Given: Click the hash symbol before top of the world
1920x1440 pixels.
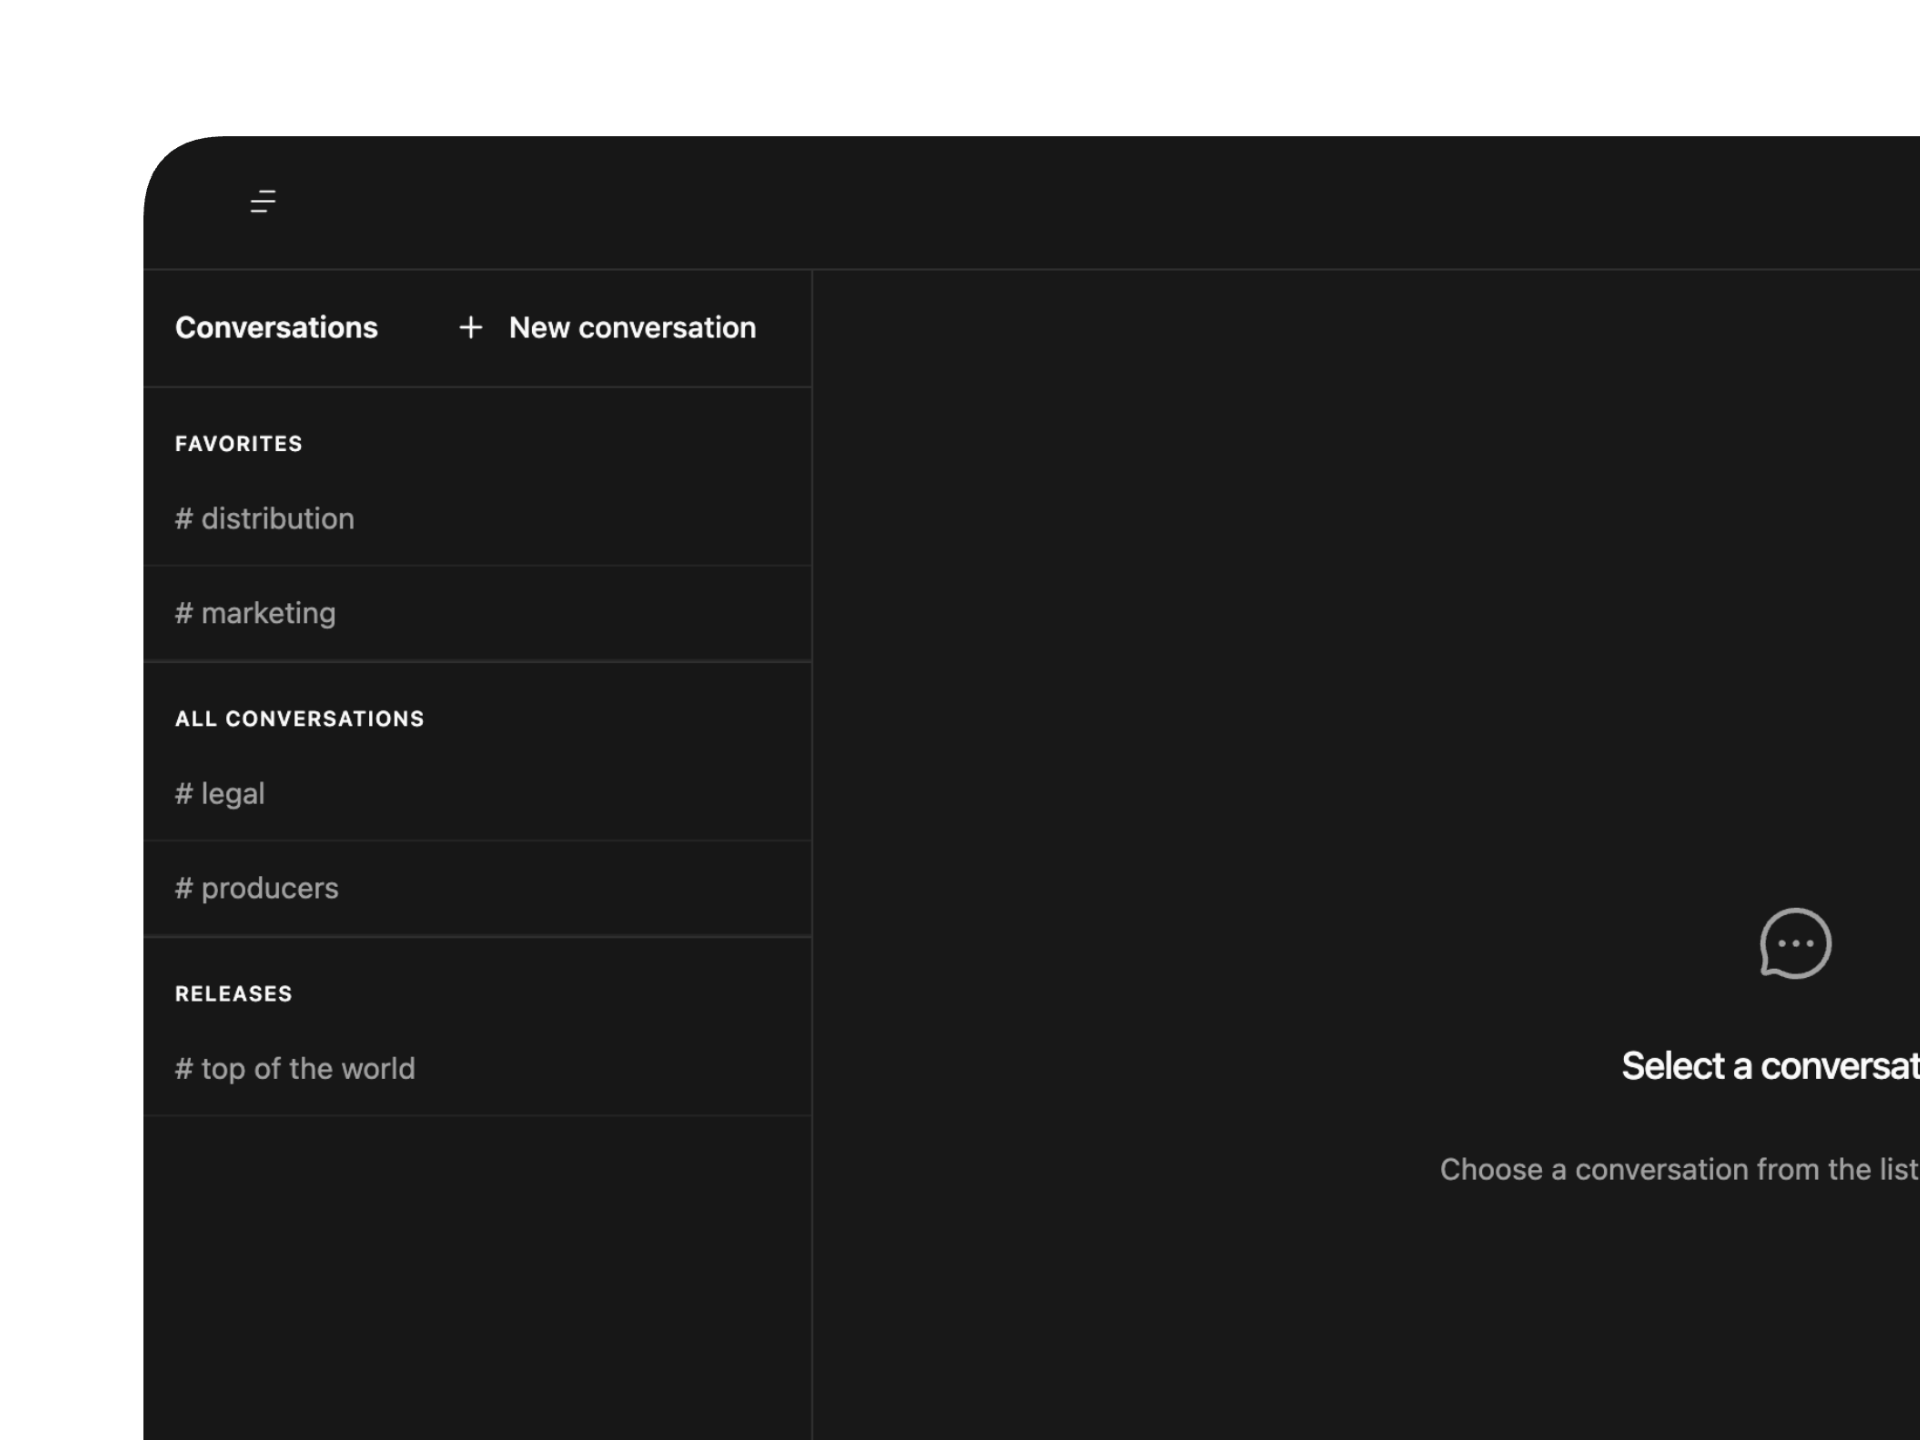Looking at the screenshot, I should [184, 1069].
